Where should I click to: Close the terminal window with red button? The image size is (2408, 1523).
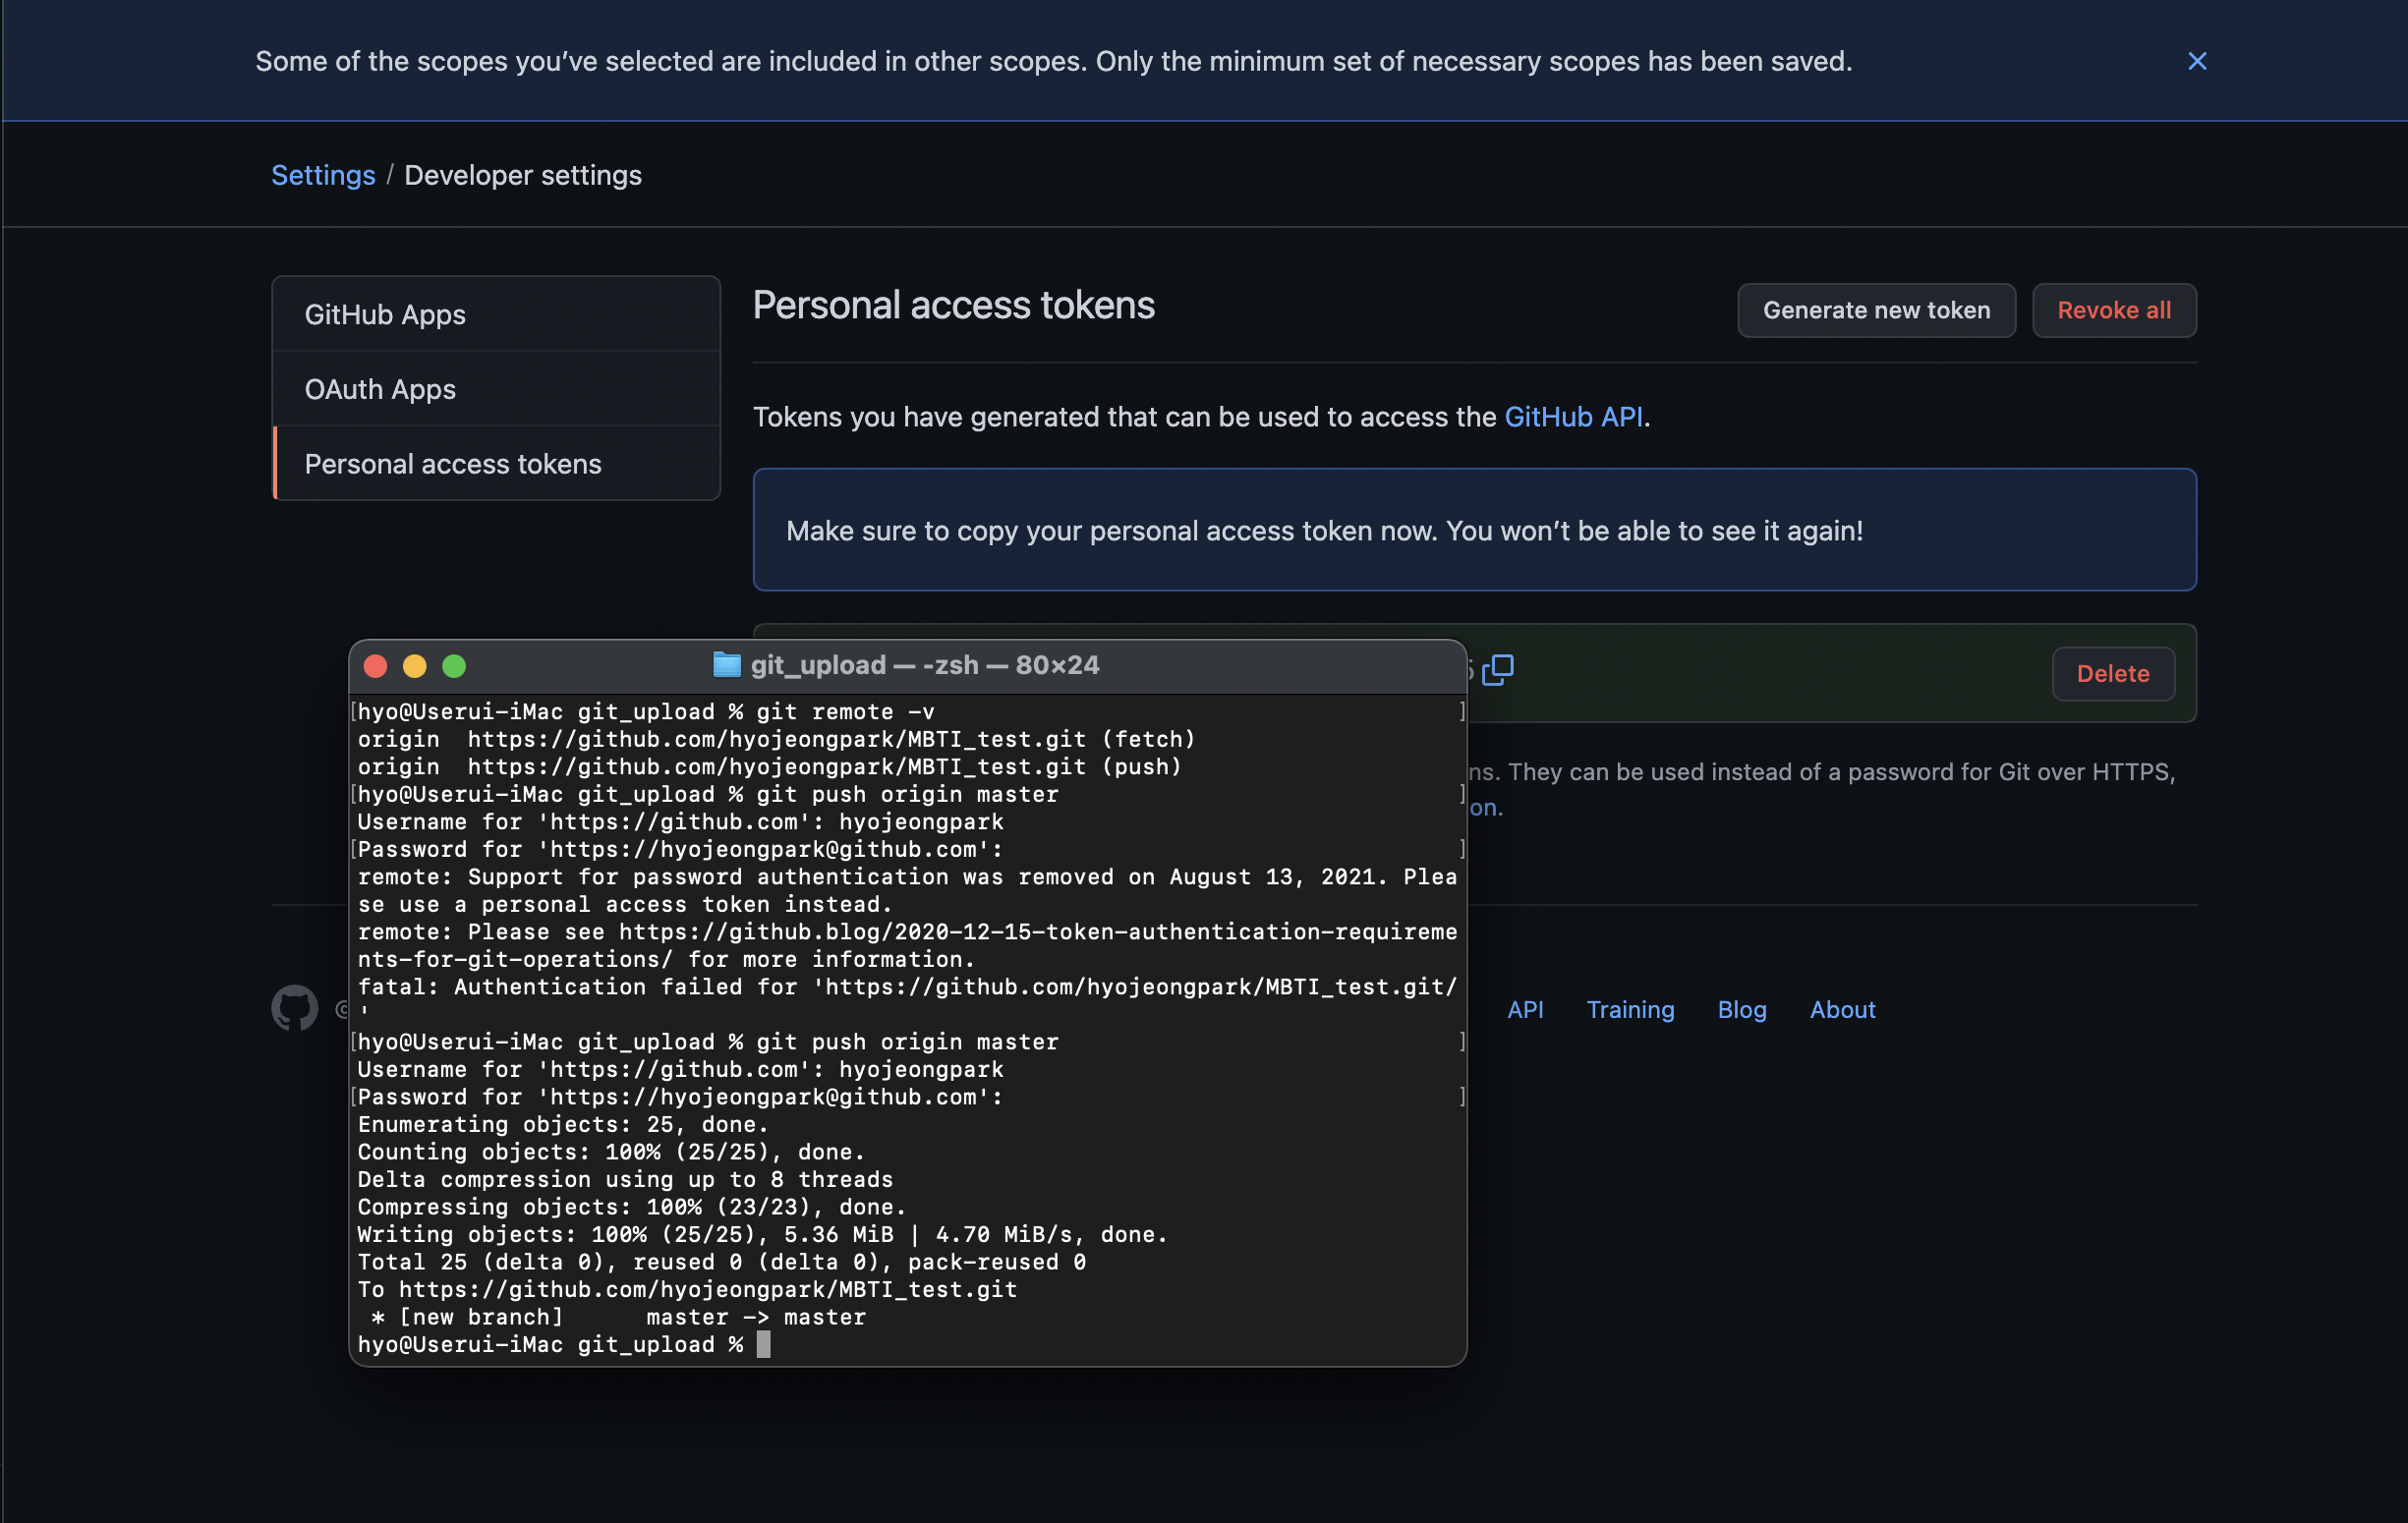(x=375, y=666)
